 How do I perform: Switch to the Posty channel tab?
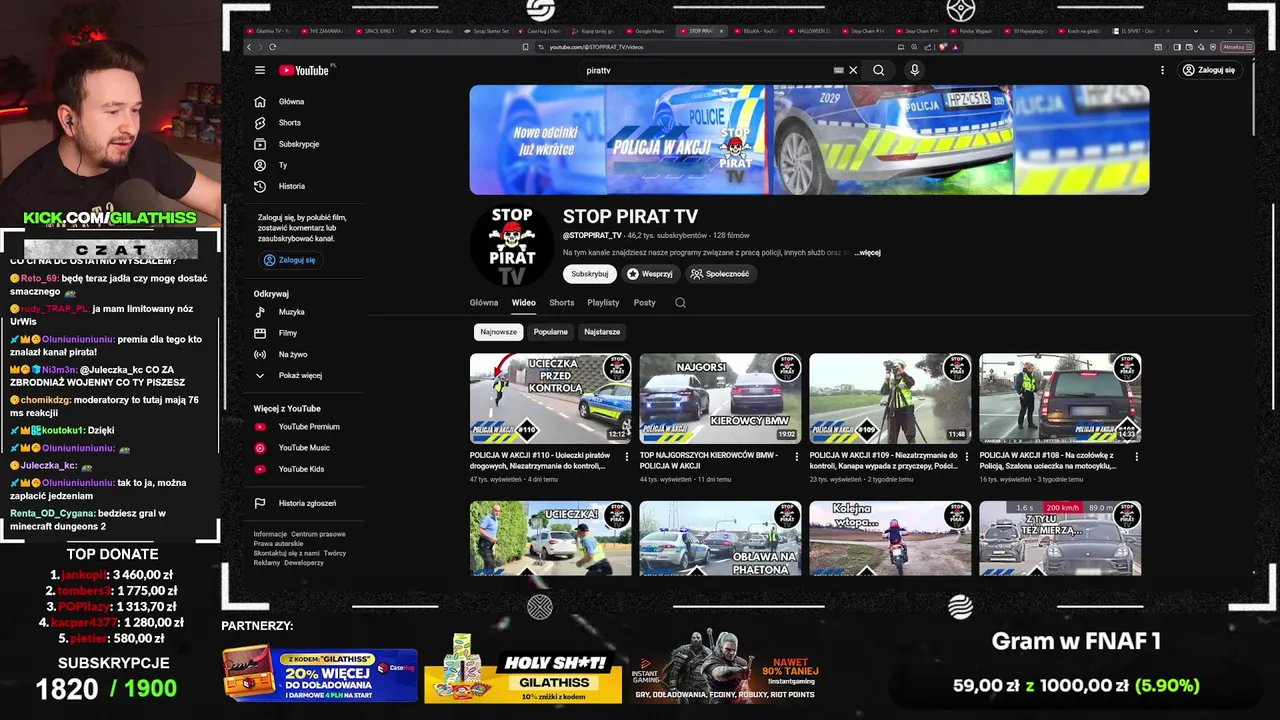click(645, 302)
